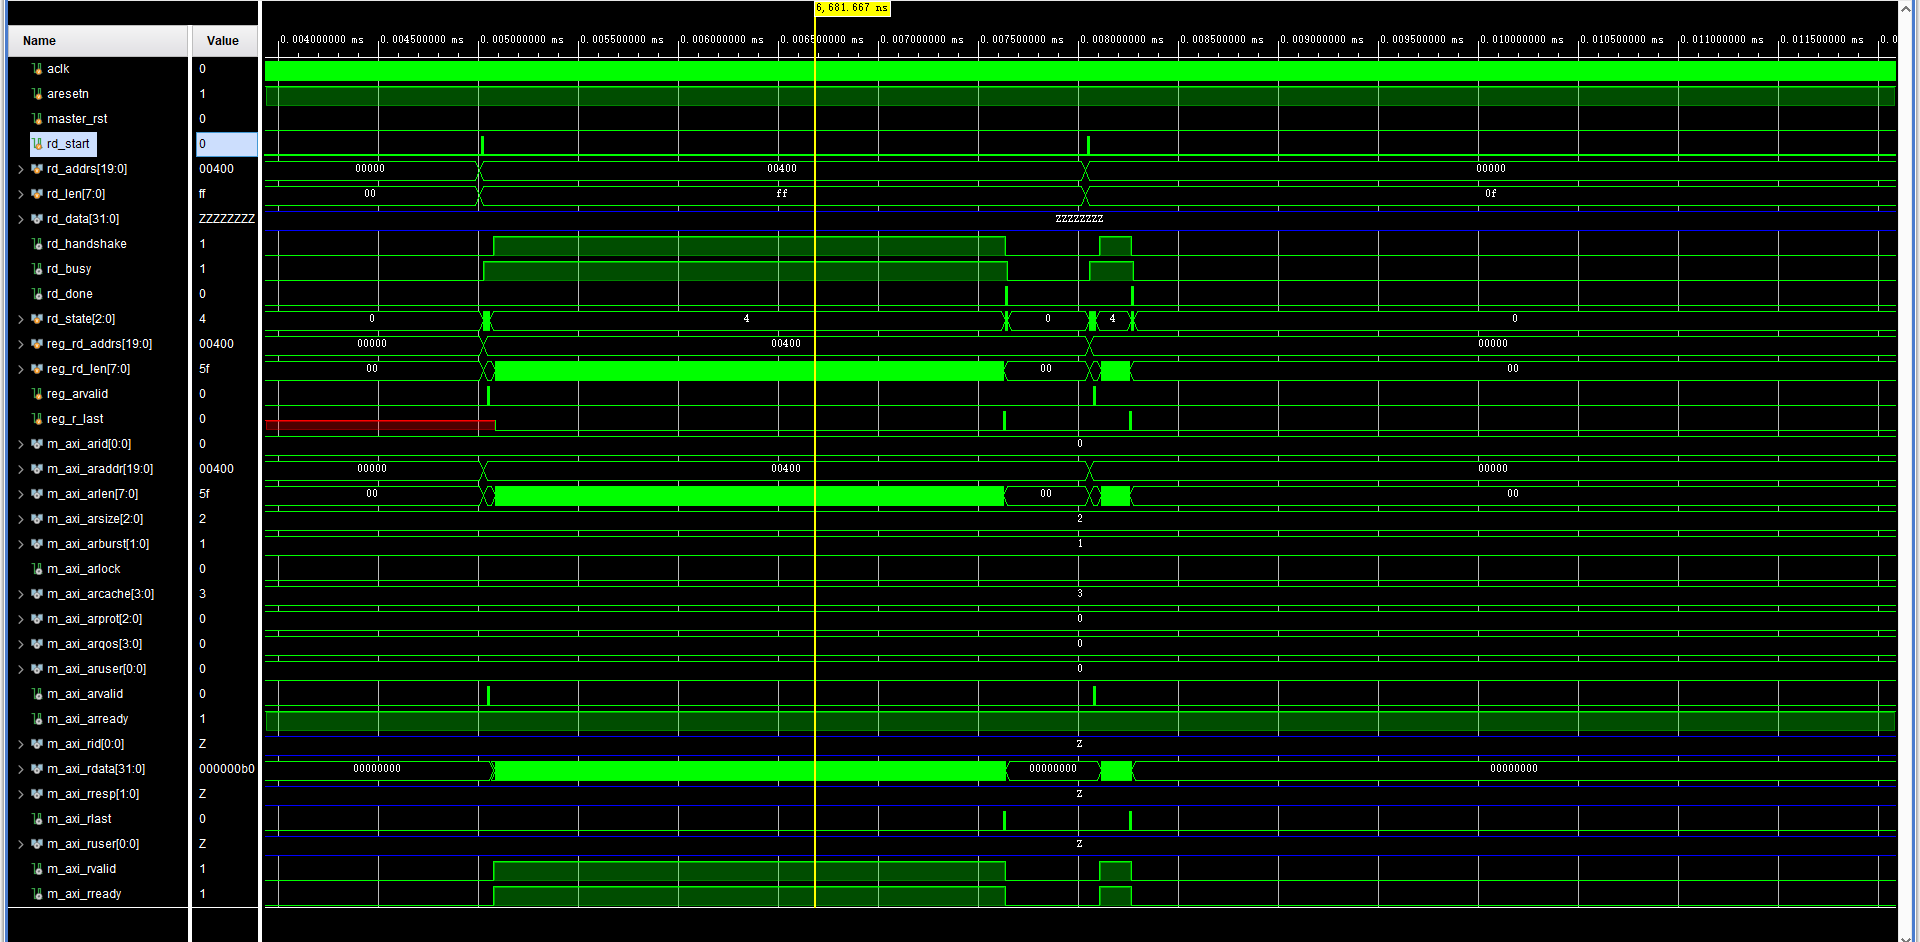Image resolution: width=1920 pixels, height=942 pixels.
Task: Click the signal icon for master_rst
Action: [36, 119]
